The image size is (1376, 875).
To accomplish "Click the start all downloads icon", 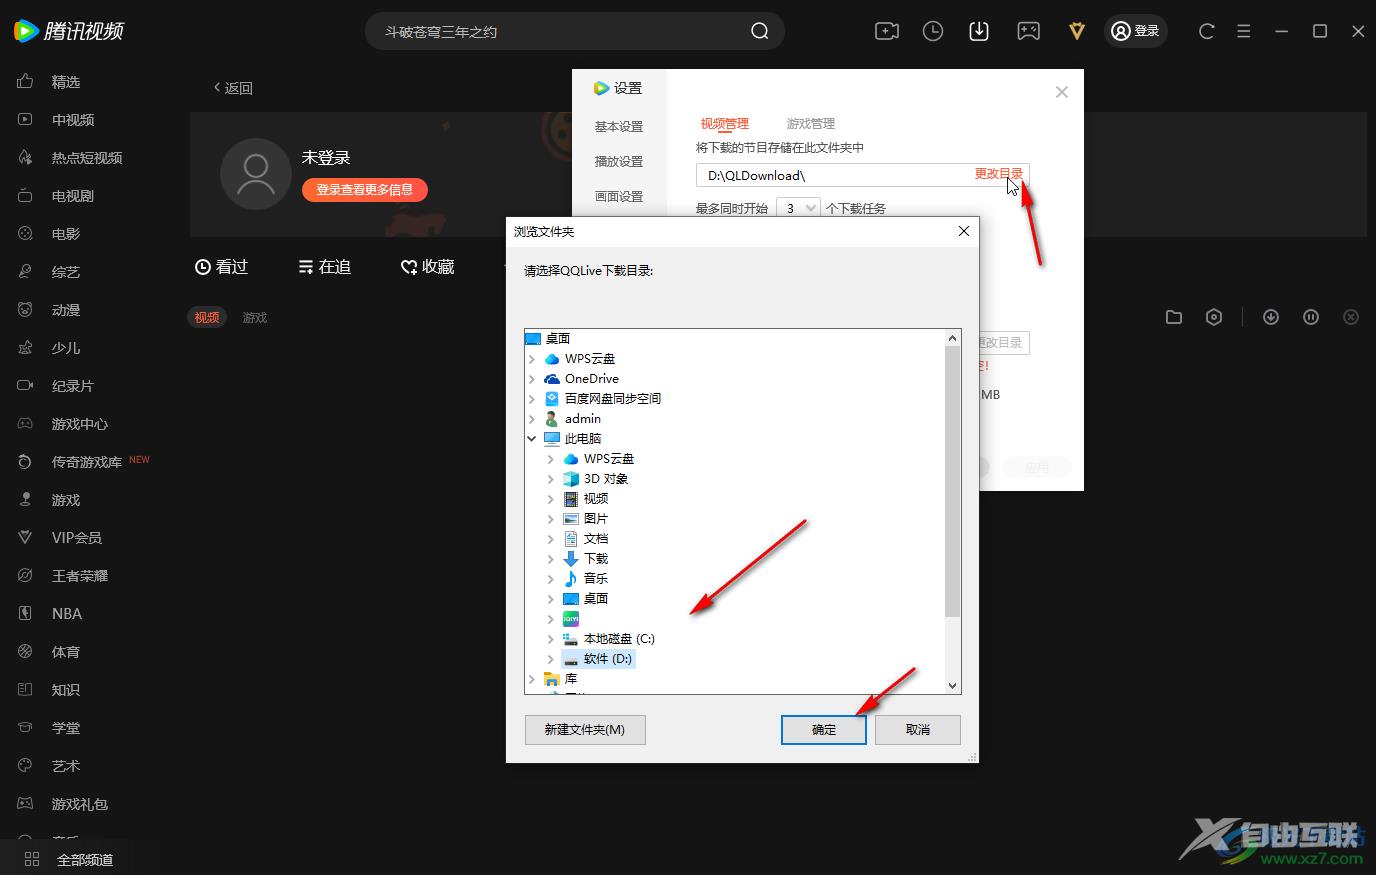I will (1271, 317).
